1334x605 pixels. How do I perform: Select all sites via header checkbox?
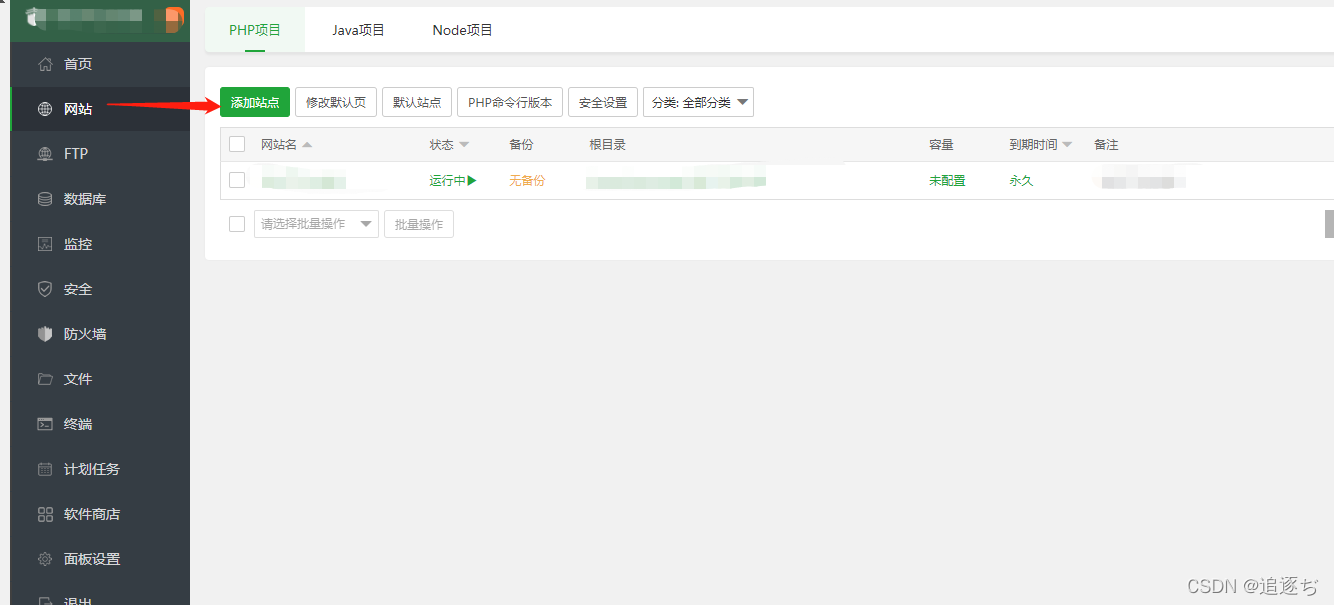click(x=236, y=143)
